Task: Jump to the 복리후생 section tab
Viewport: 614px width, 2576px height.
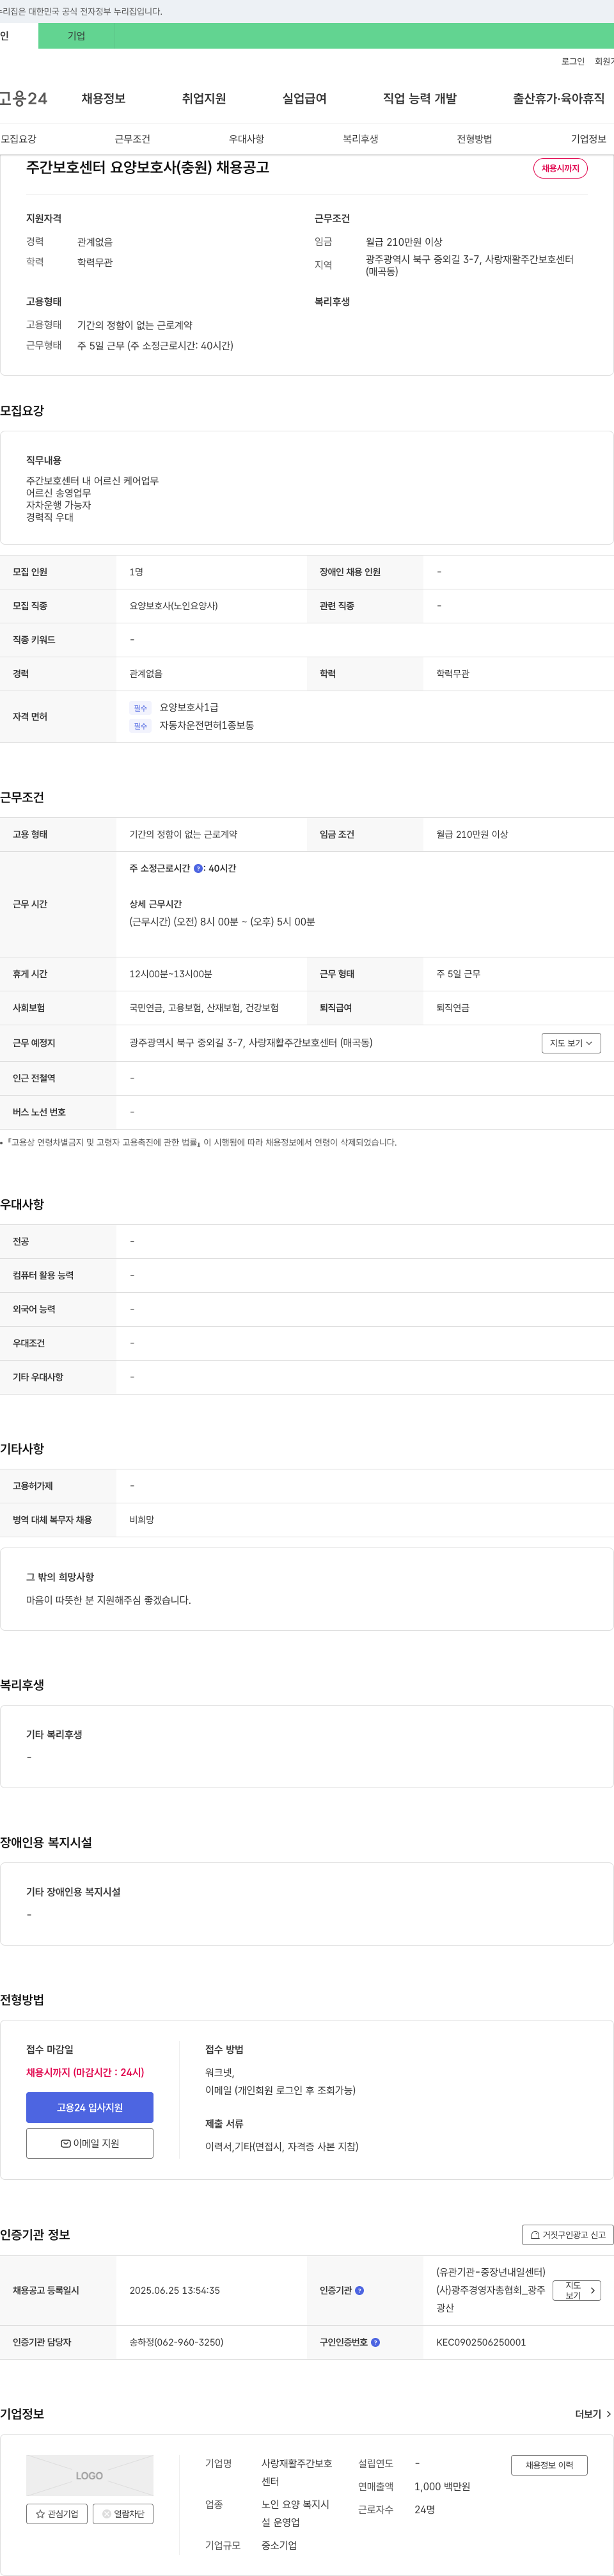Action: [360, 139]
